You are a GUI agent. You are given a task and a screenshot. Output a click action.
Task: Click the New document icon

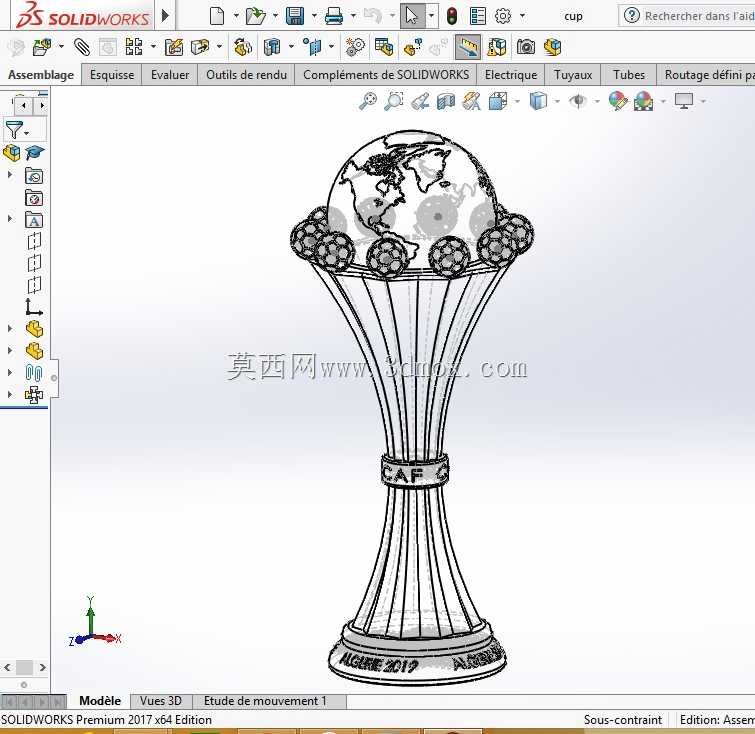pos(217,16)
